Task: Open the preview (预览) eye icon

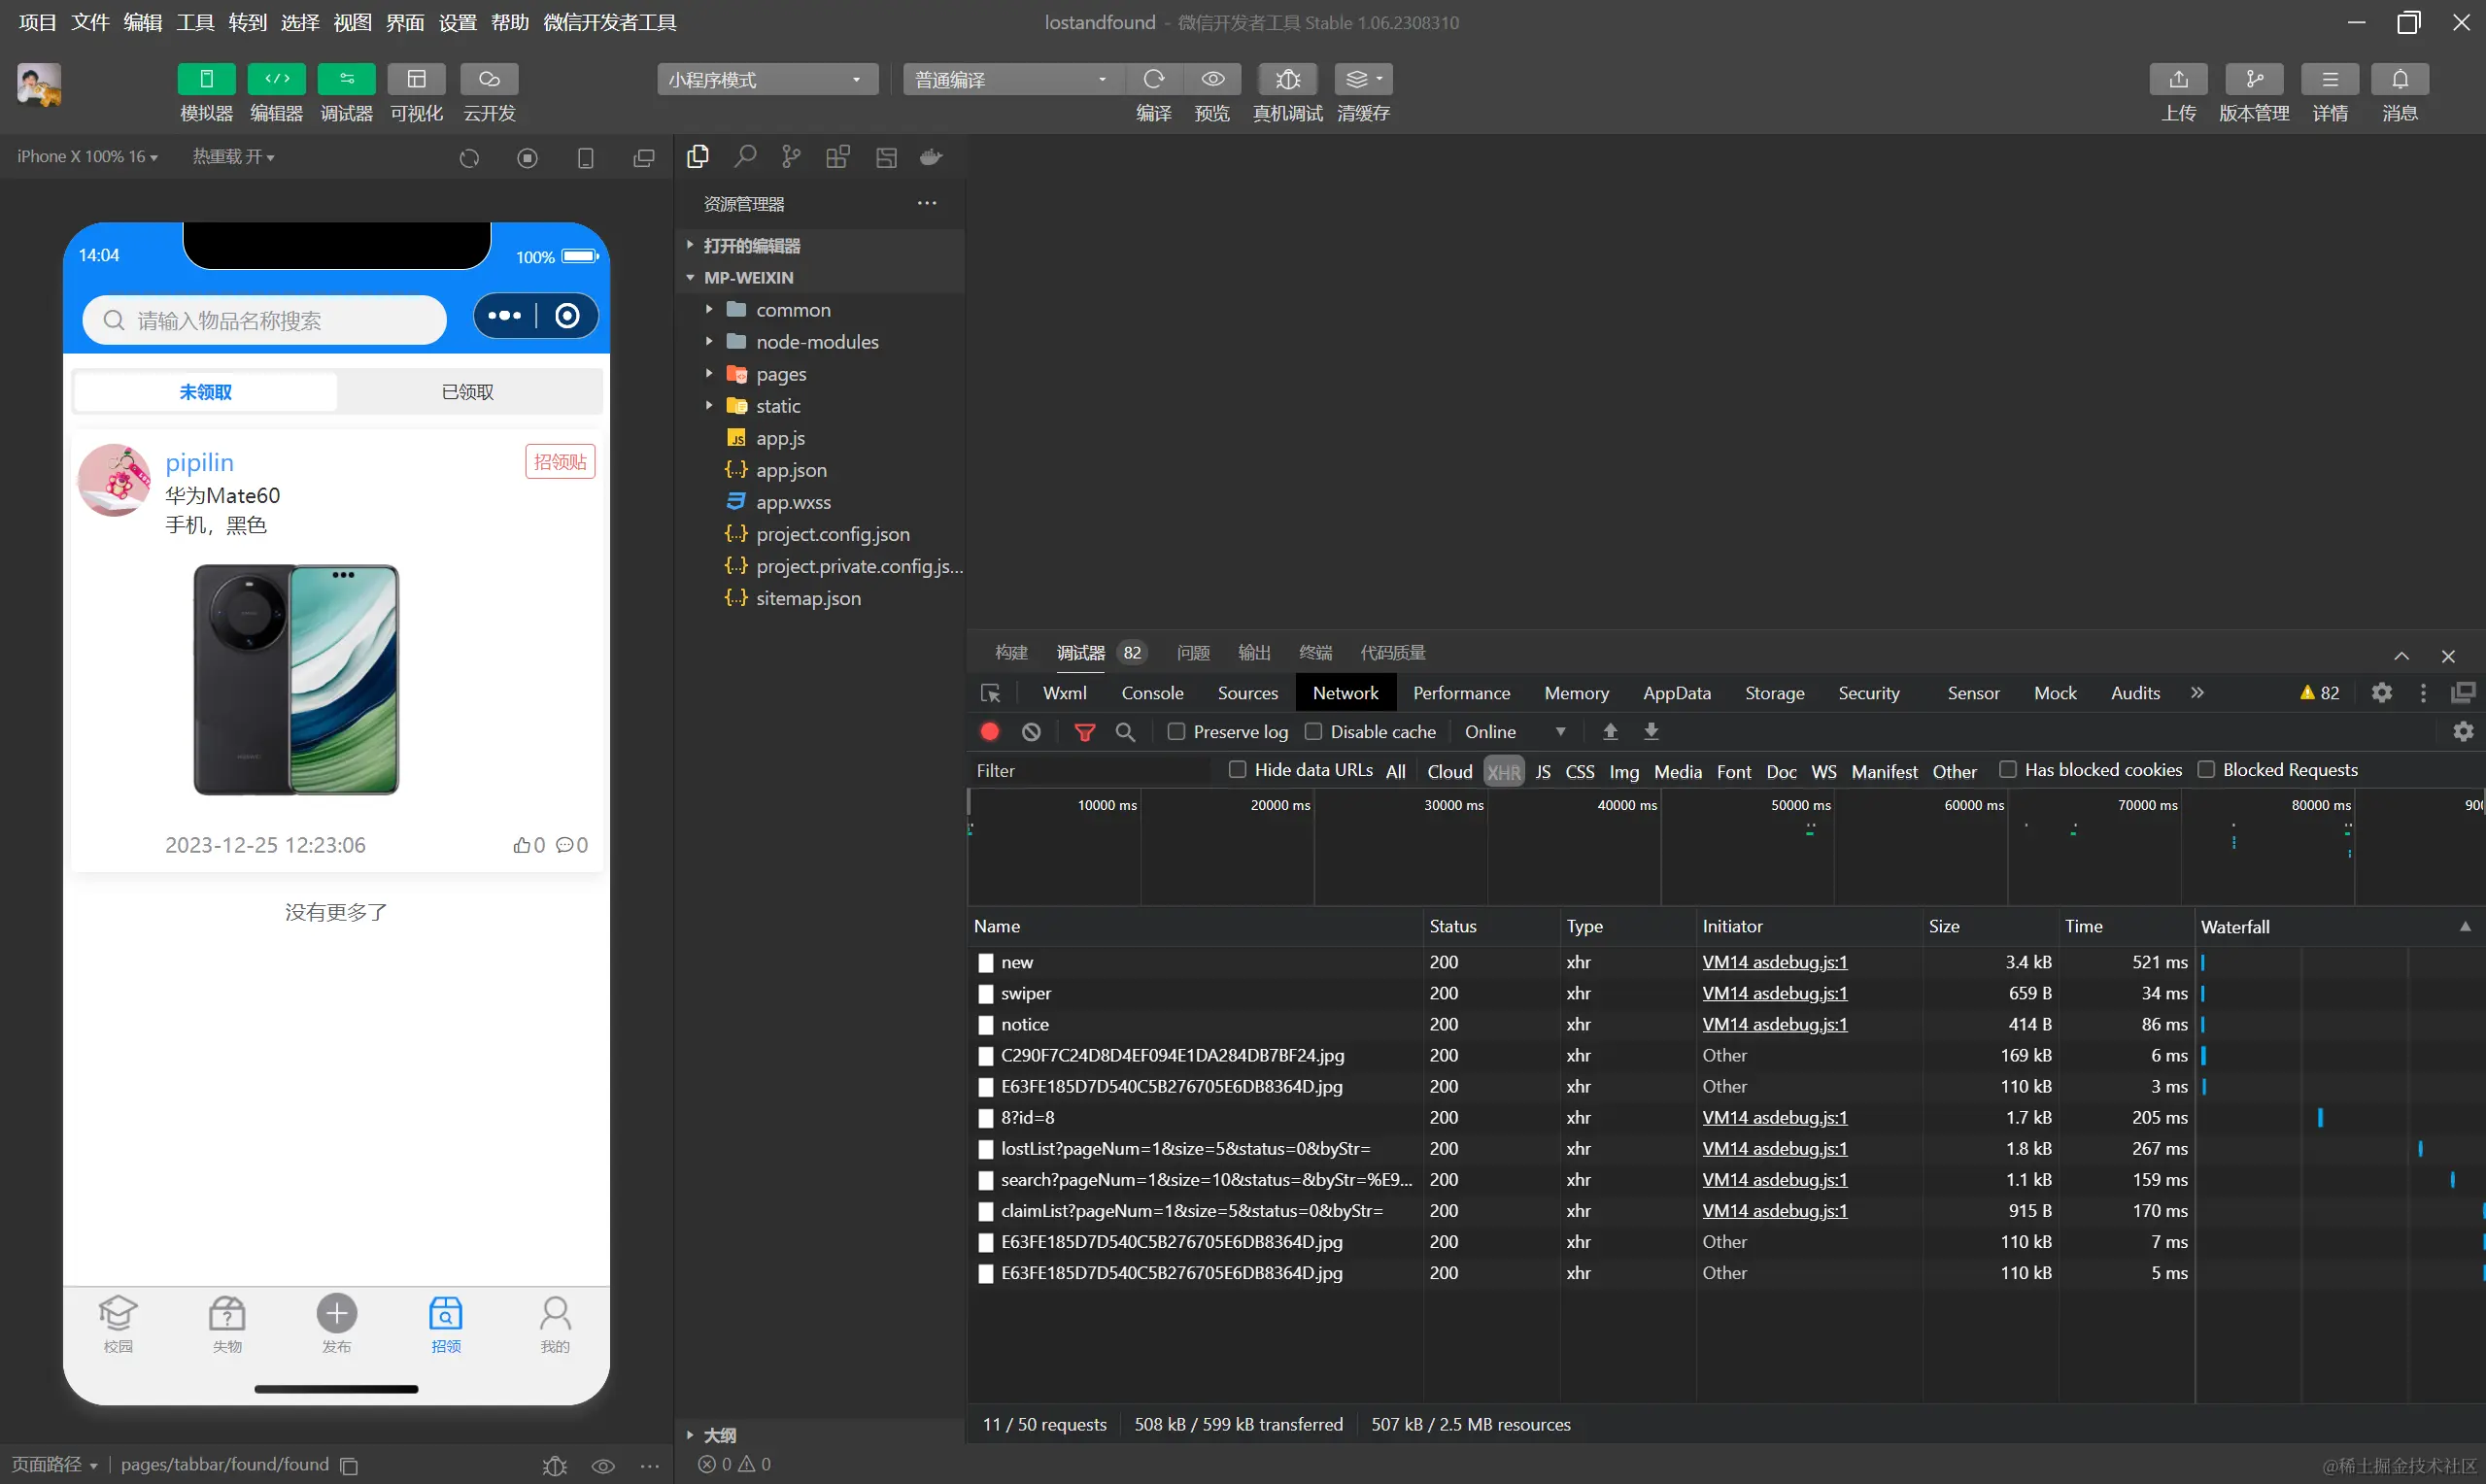Action: (x=1212, y=79)
